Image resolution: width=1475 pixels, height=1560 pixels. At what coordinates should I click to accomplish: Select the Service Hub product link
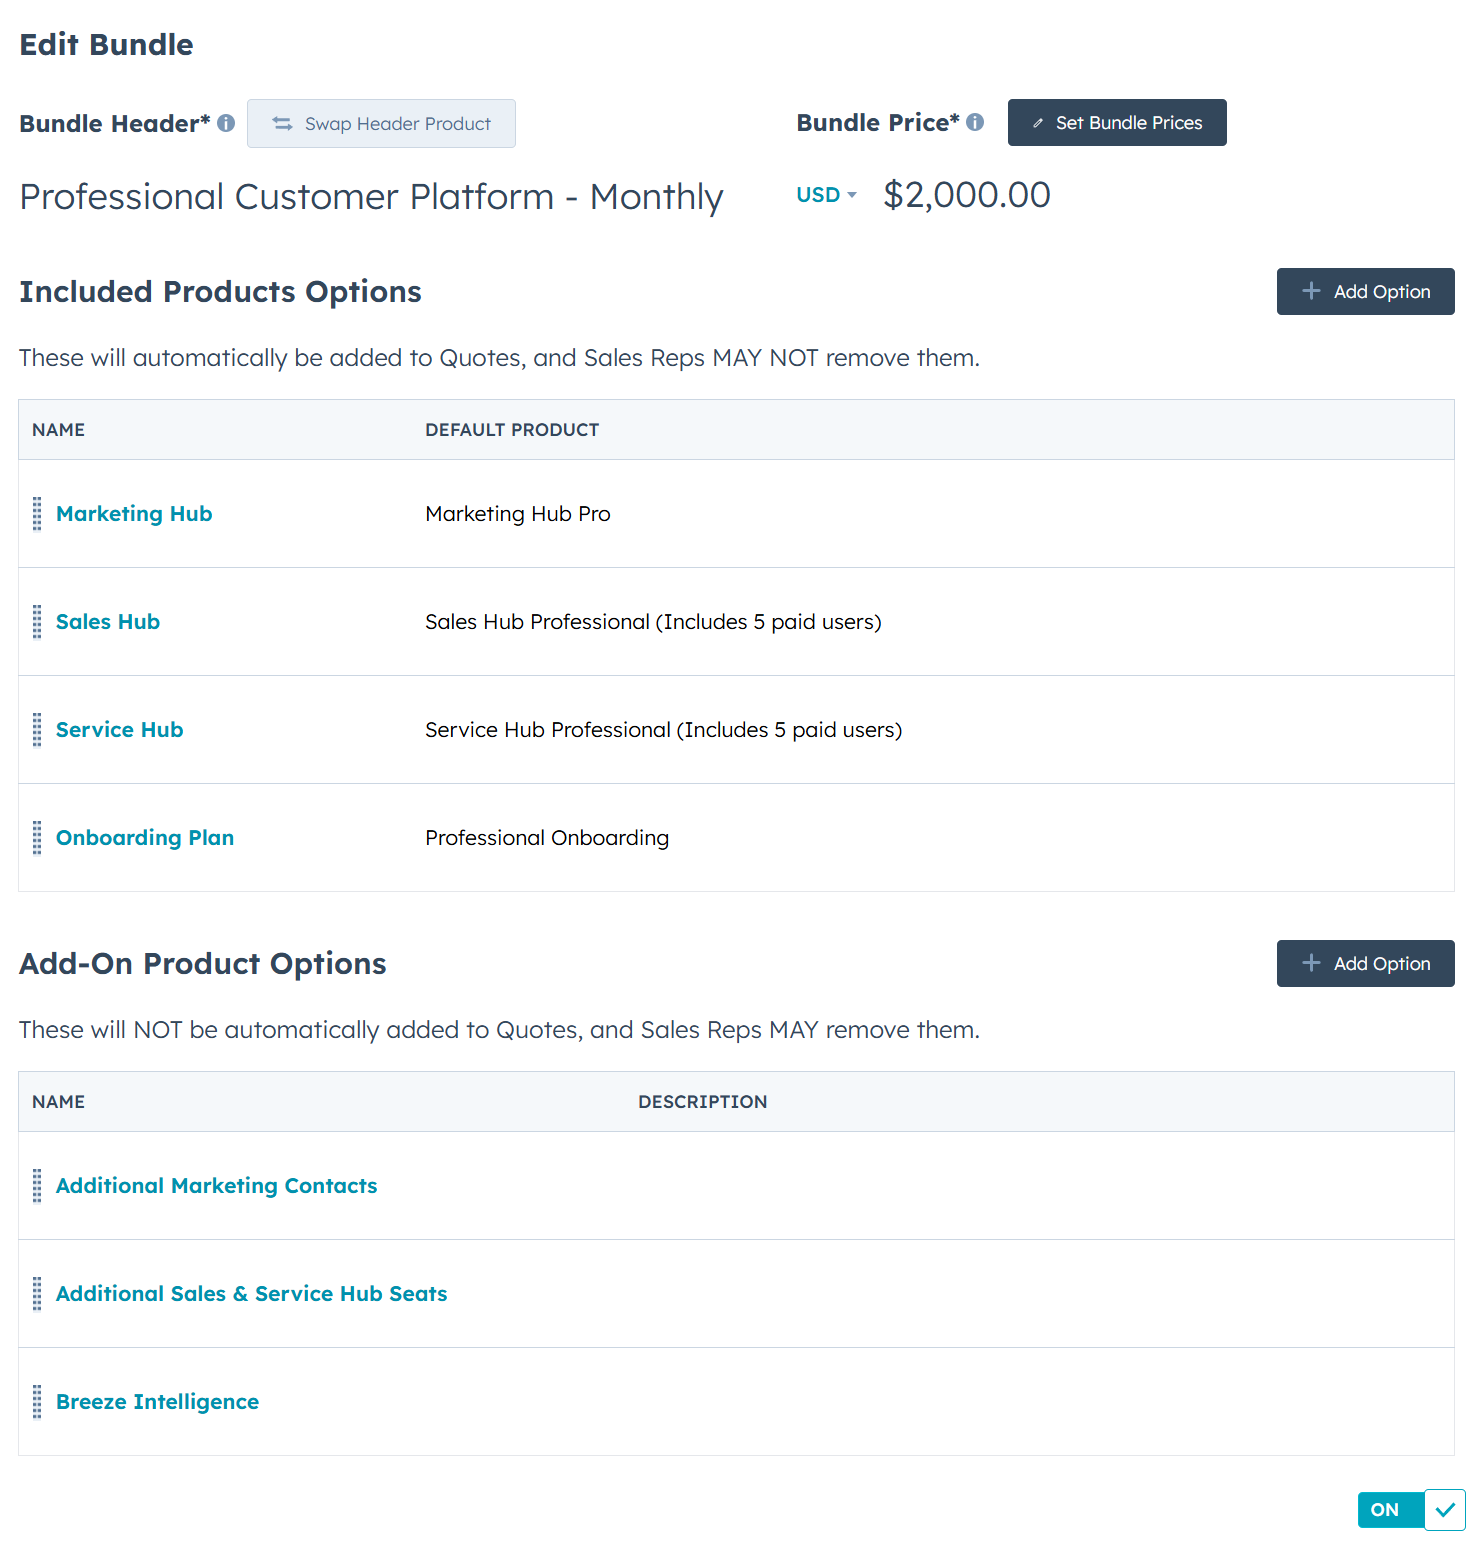pos(119,729)
